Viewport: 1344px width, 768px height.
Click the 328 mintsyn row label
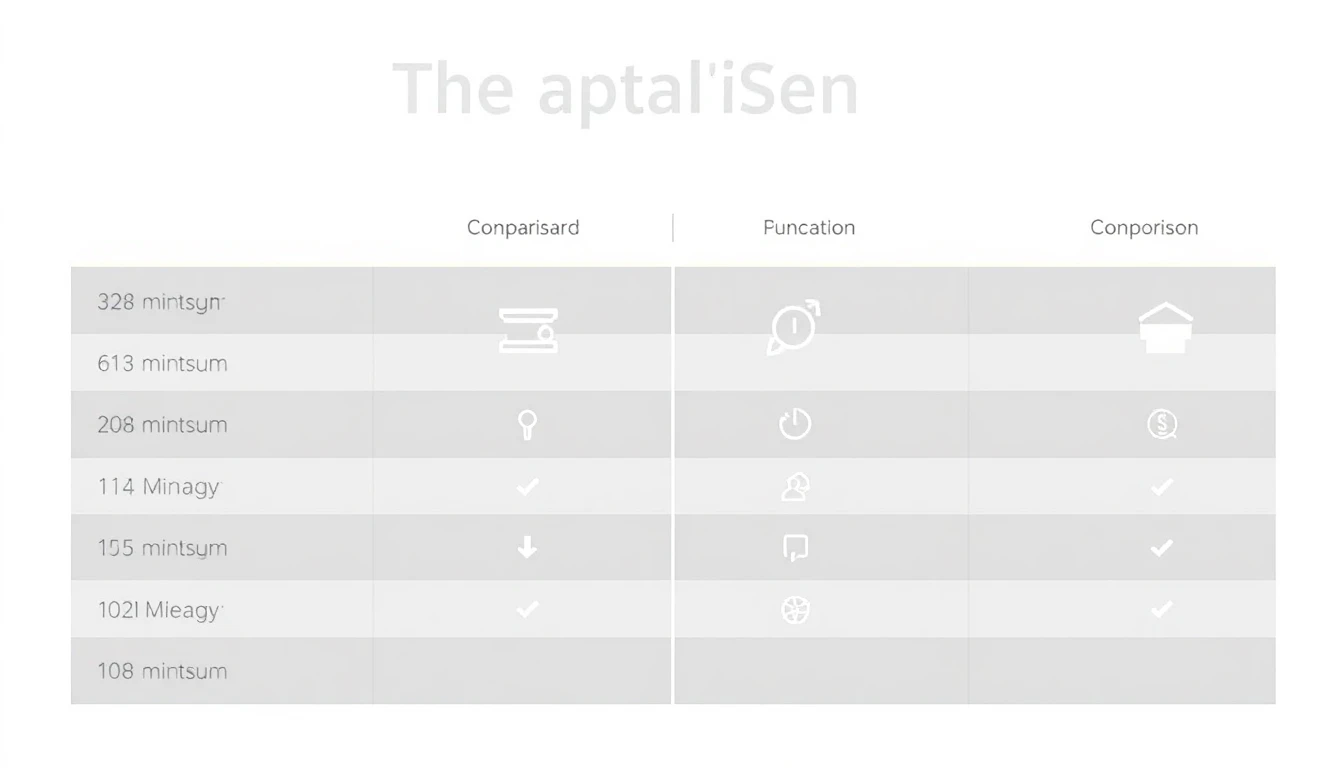click(x=161, y=302)
